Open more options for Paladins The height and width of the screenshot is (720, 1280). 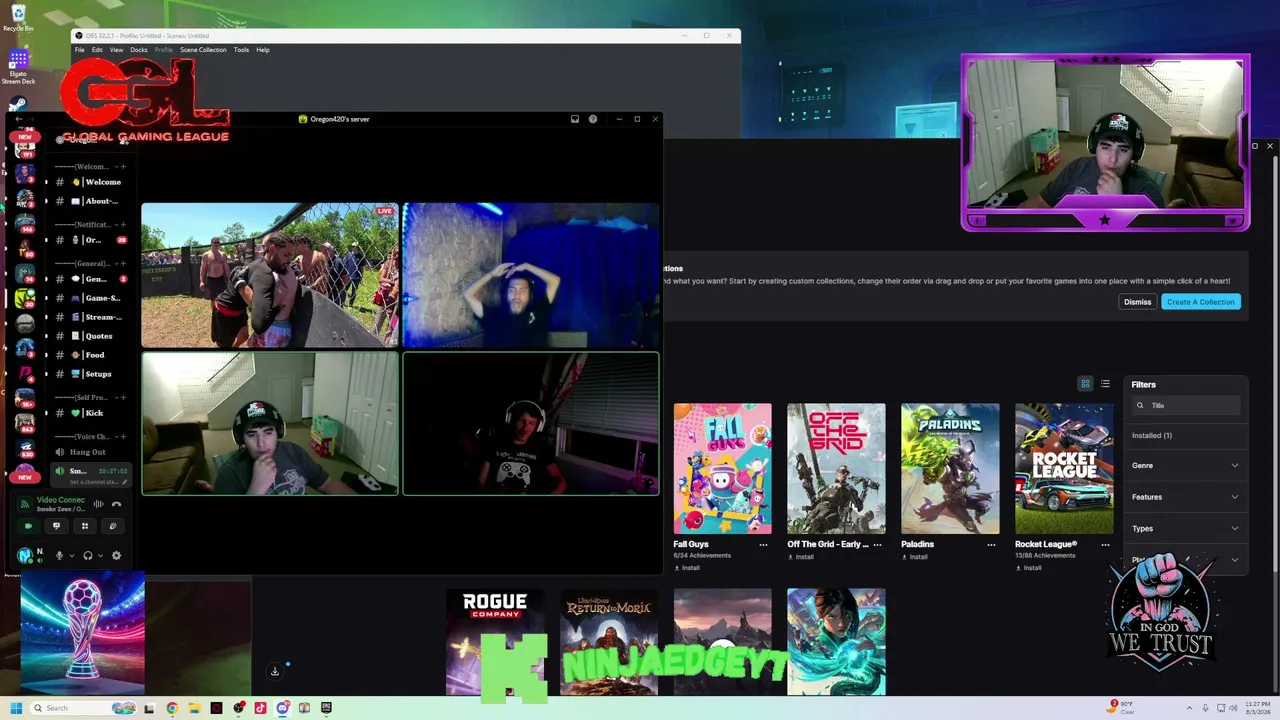coord(992,545)
